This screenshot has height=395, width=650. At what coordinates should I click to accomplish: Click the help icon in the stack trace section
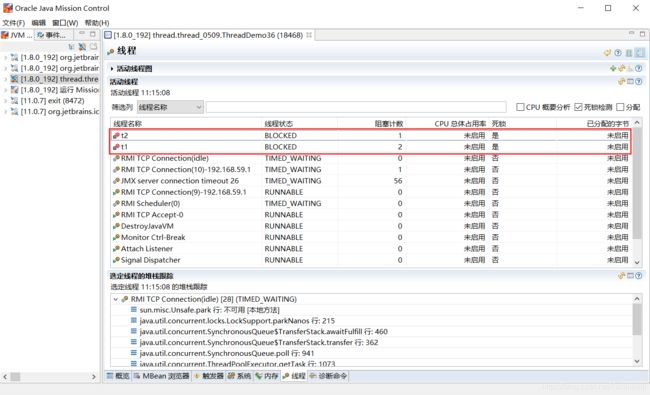coord(639,276)
